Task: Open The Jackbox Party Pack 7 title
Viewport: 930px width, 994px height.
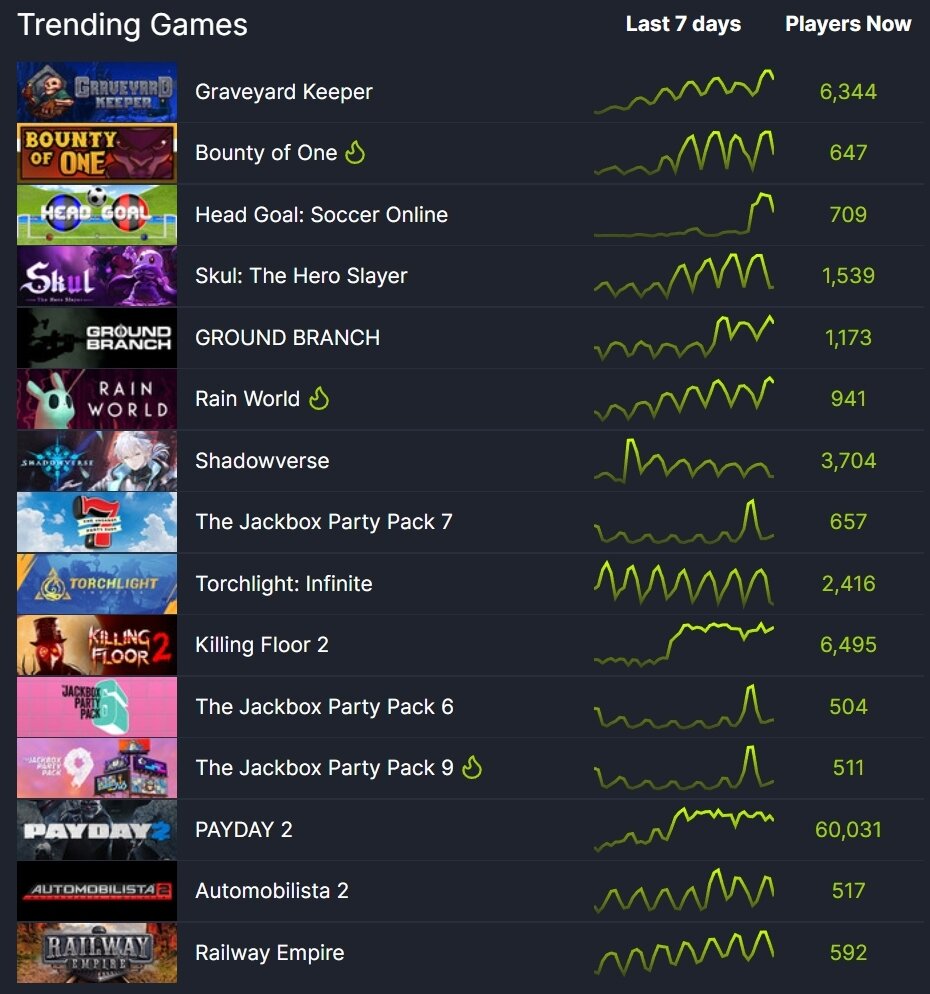Action: [323, 522]
